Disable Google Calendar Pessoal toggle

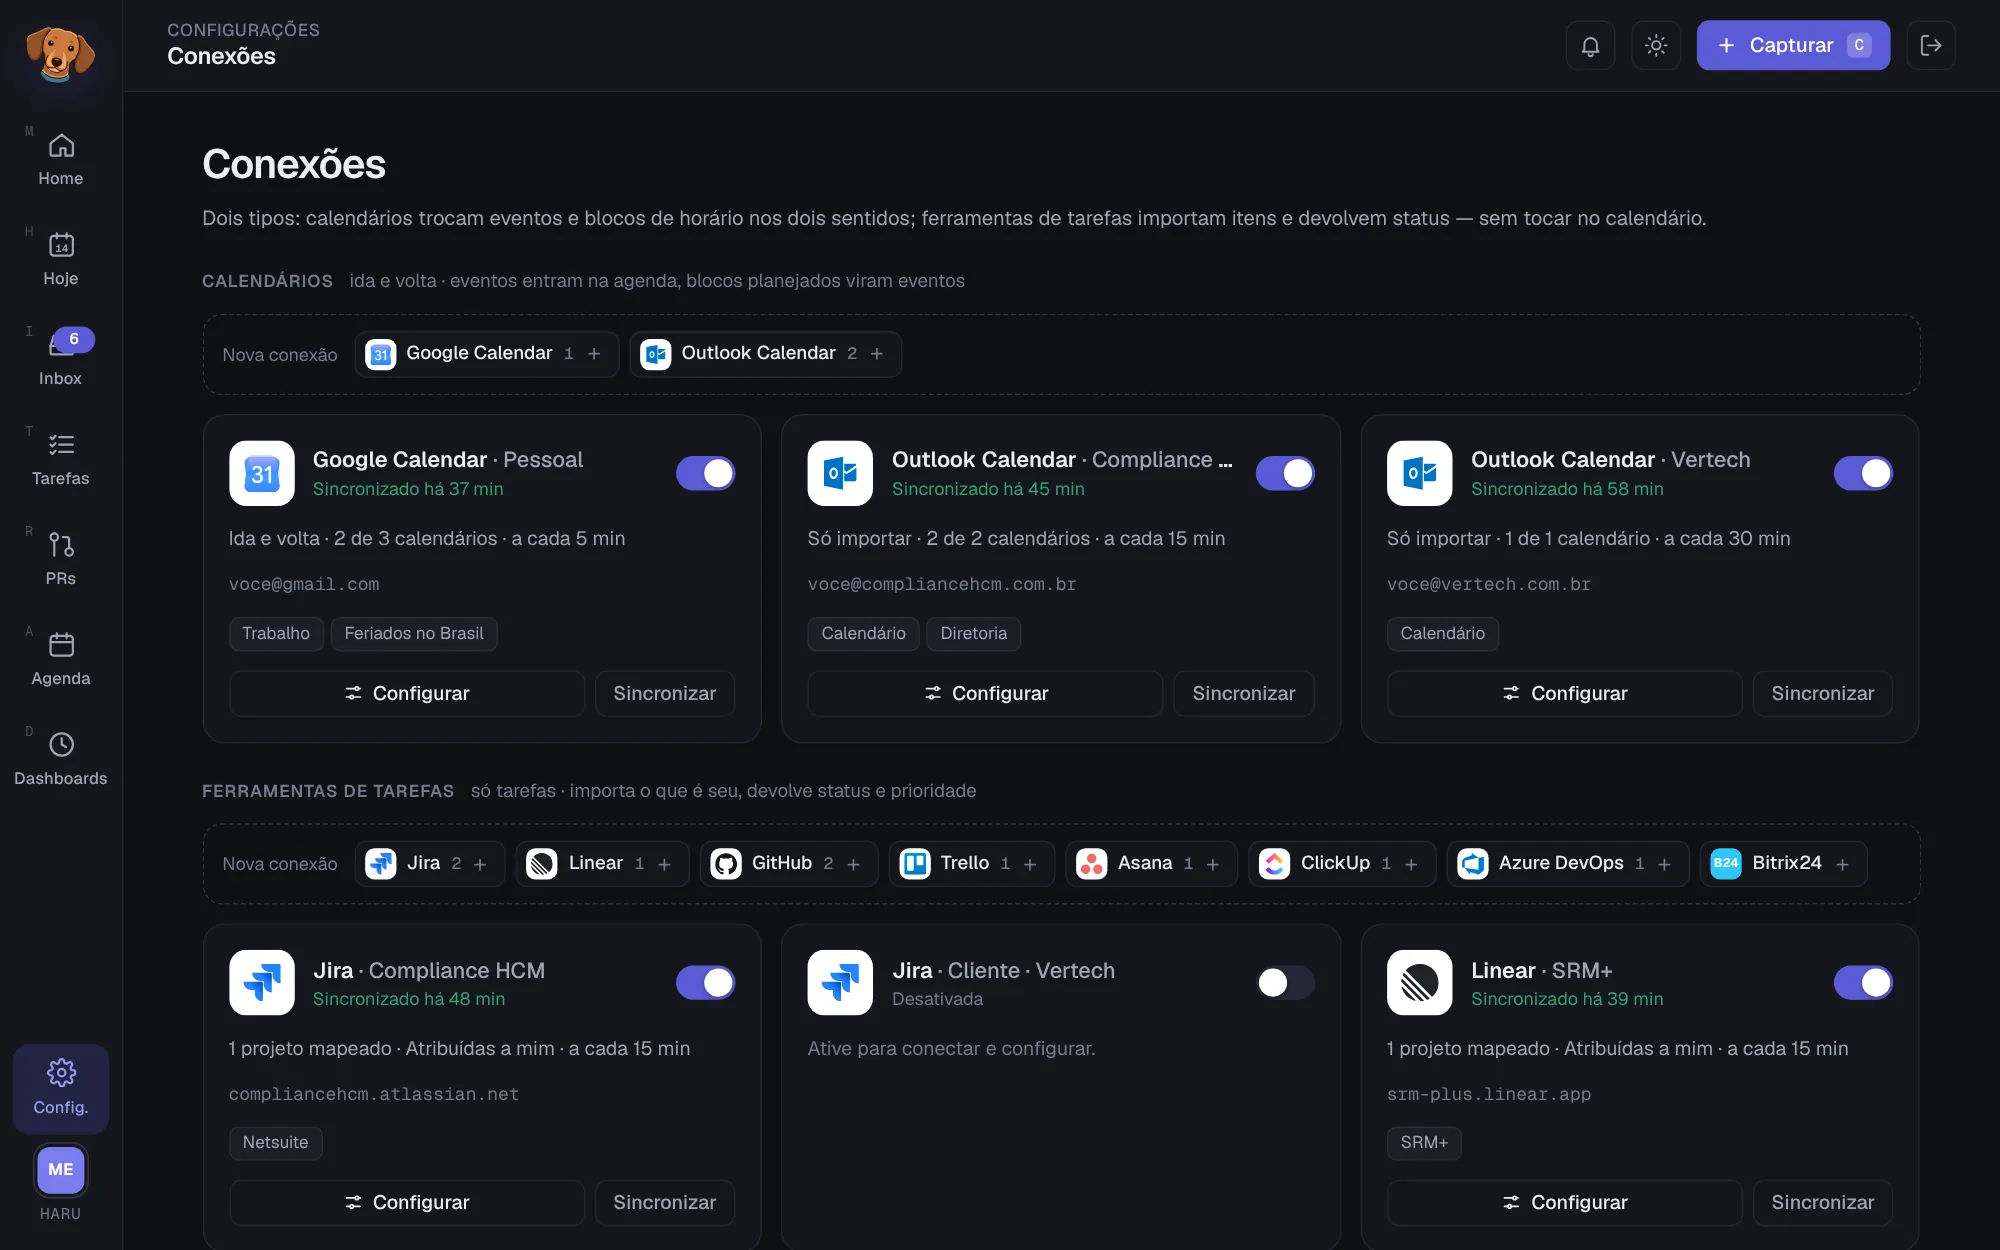(x=706, y=473)
